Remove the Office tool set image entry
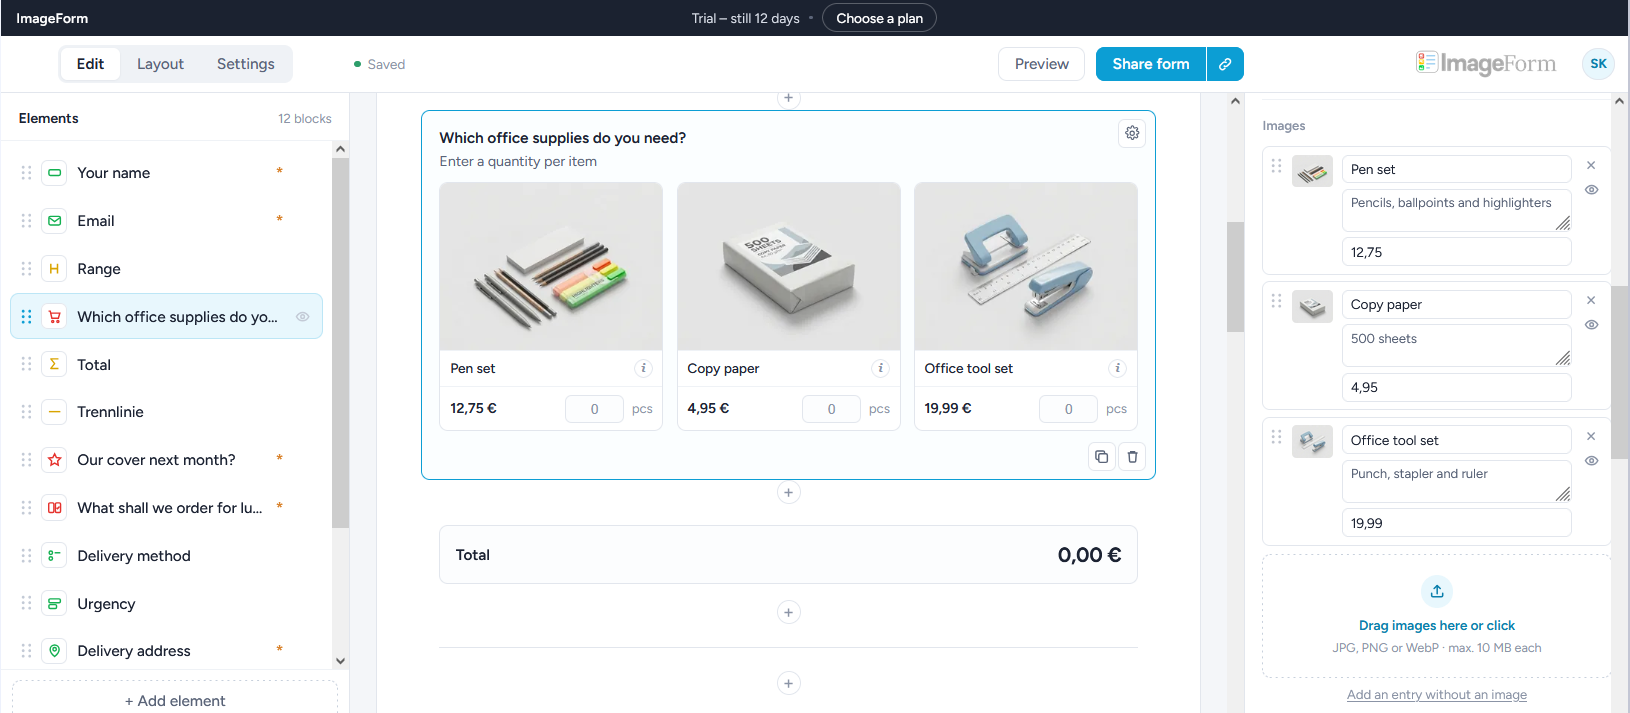The width and height of the screenshot is (1630, 713). click(x=1591, y=437)
